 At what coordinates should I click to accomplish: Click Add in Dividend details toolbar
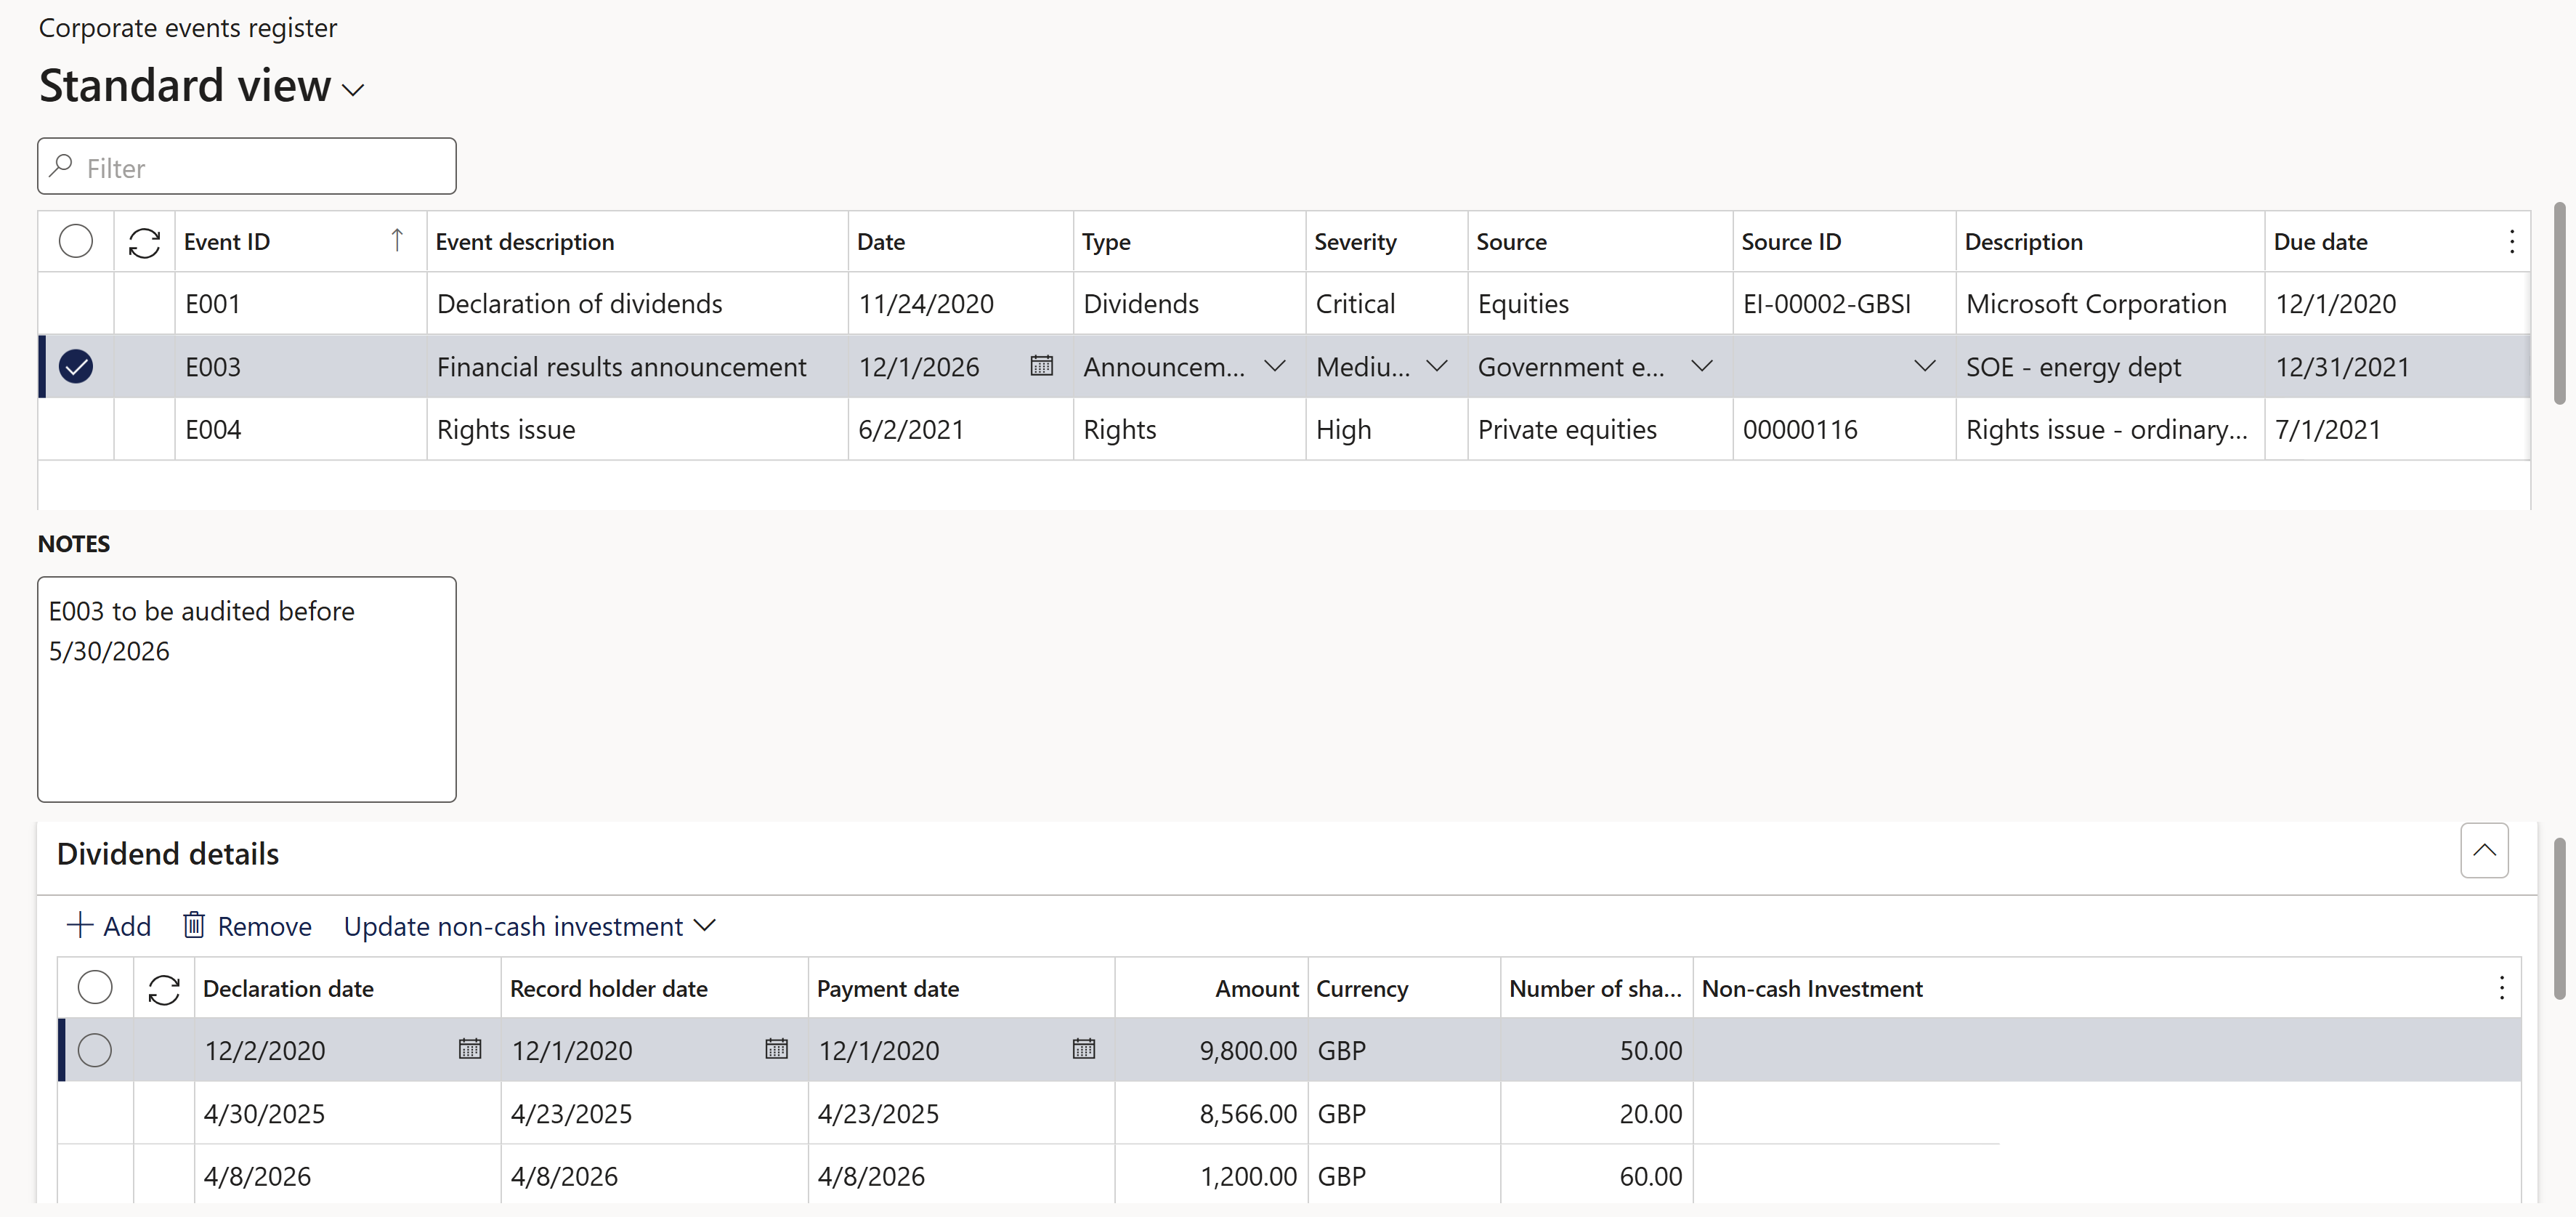[109, 926]
